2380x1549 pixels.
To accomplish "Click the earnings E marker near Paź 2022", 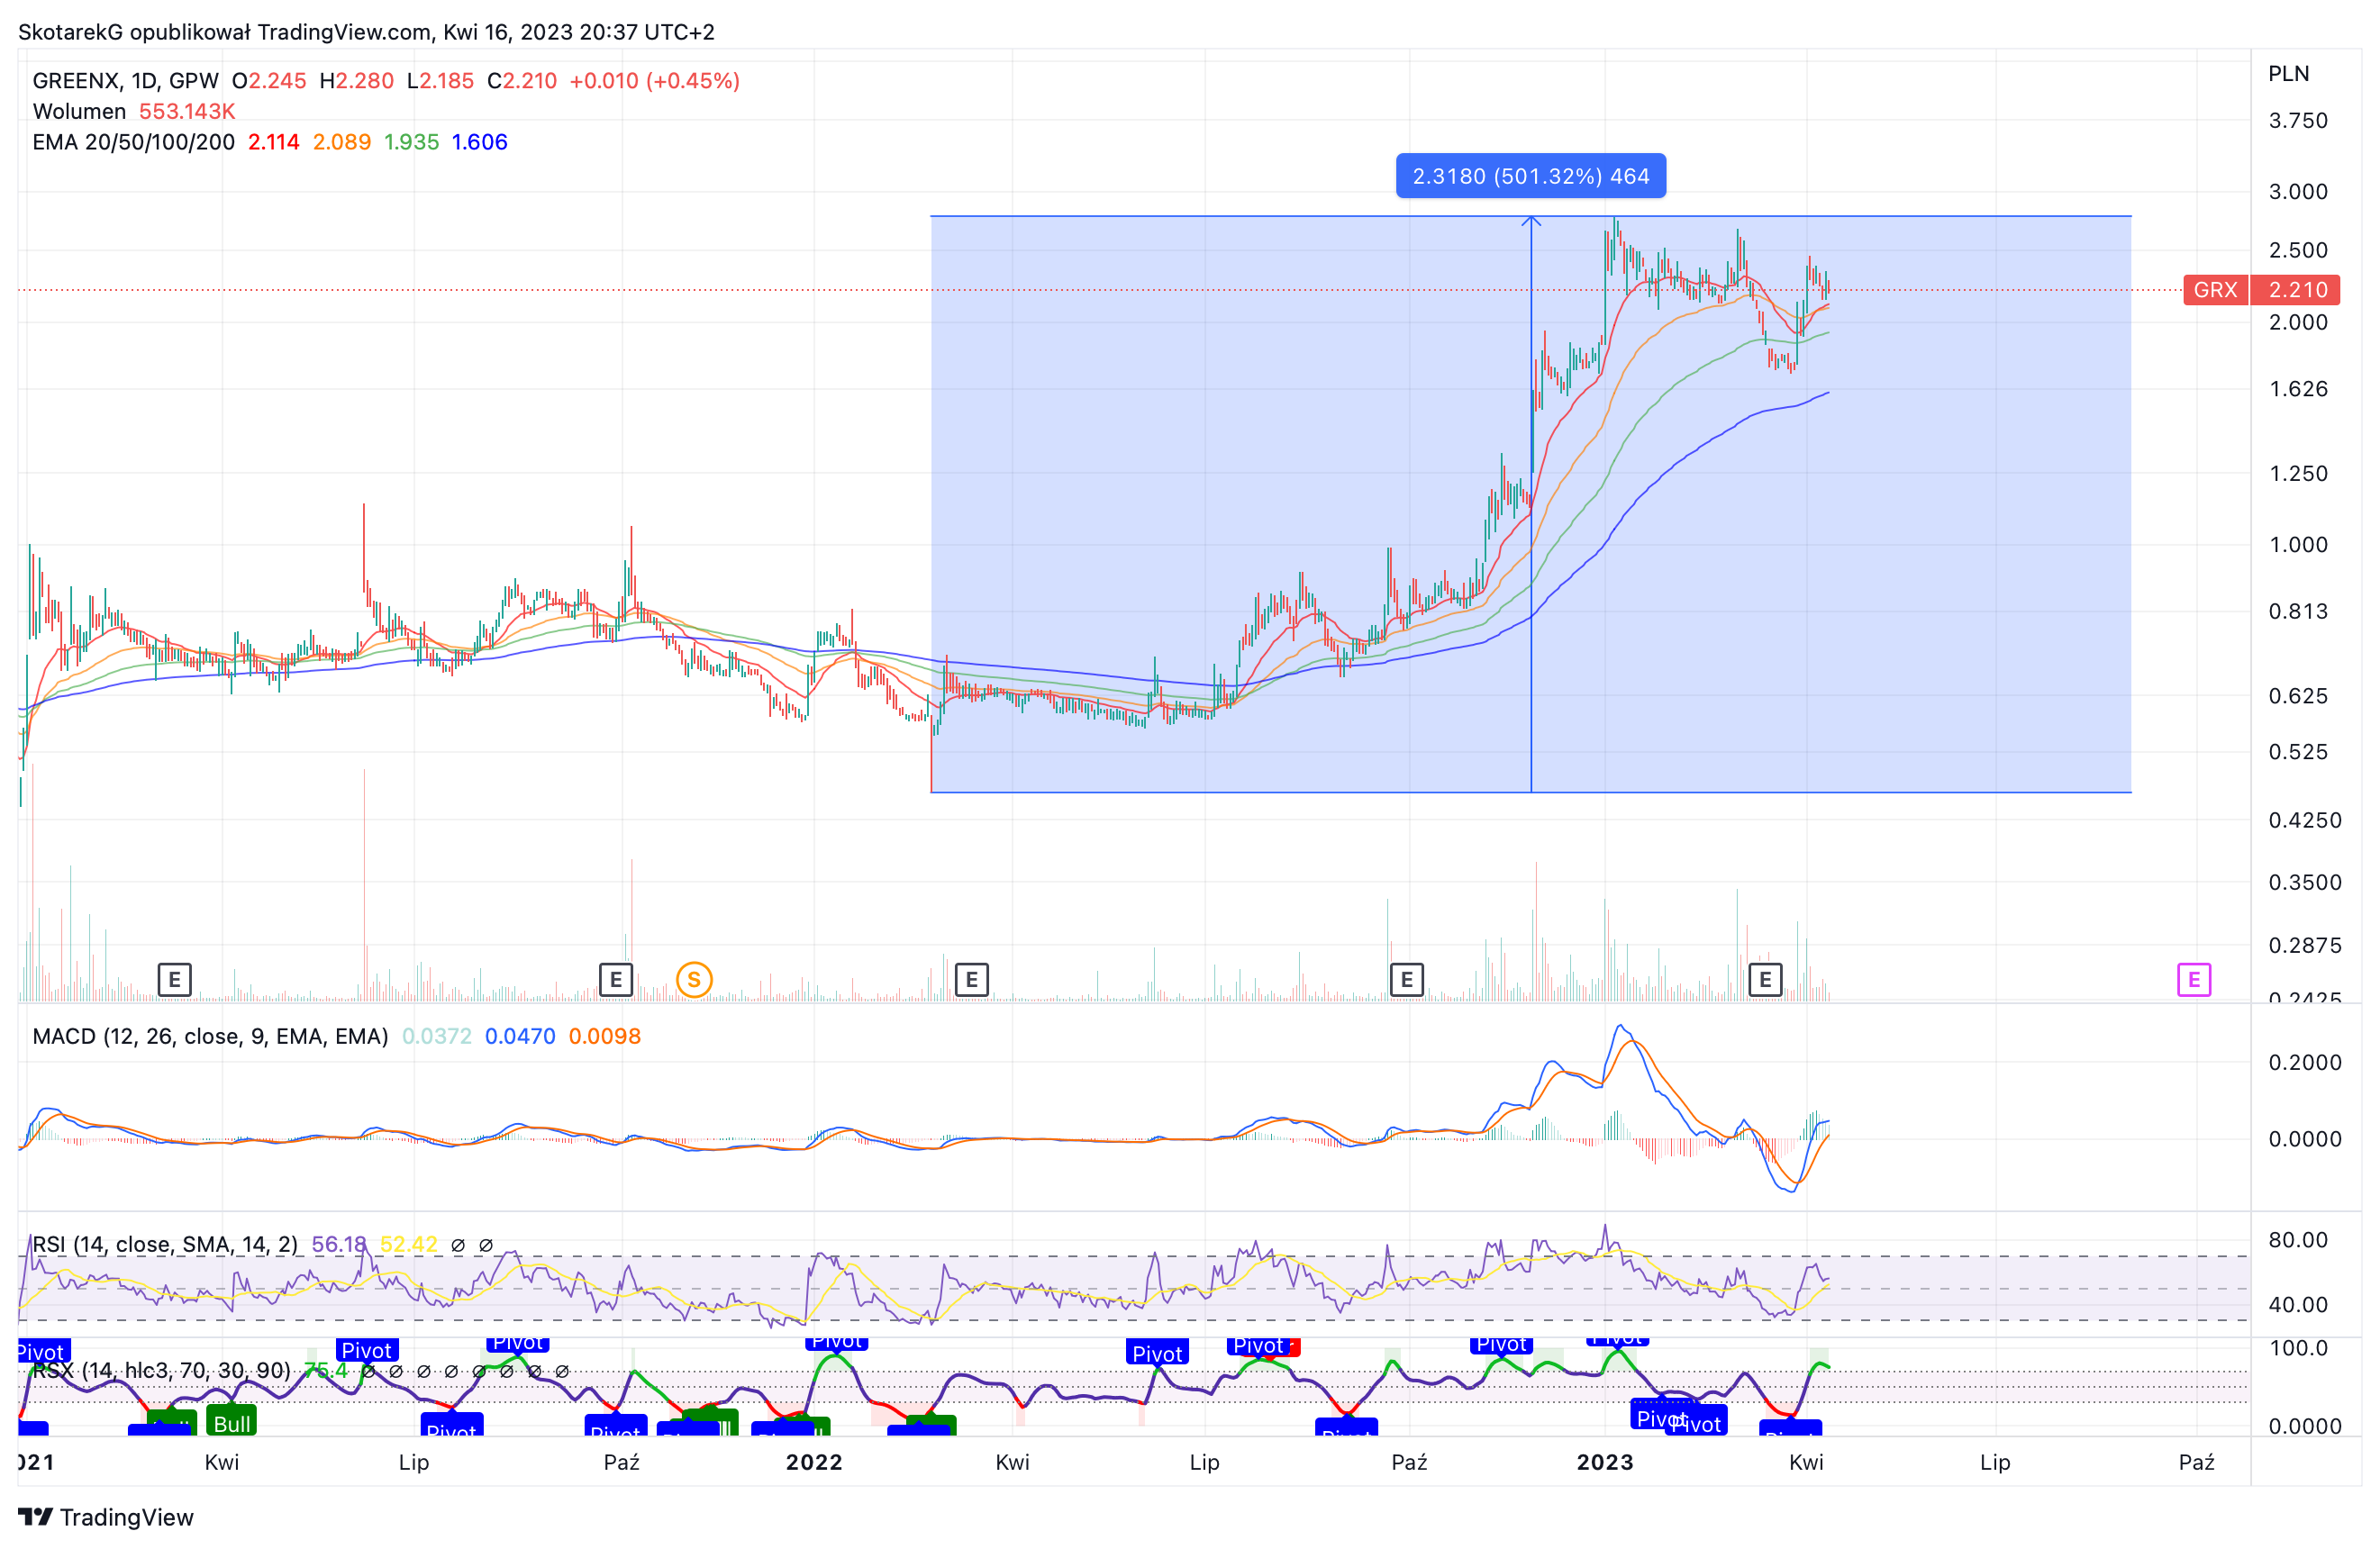I will click(x=1407, y=980).
